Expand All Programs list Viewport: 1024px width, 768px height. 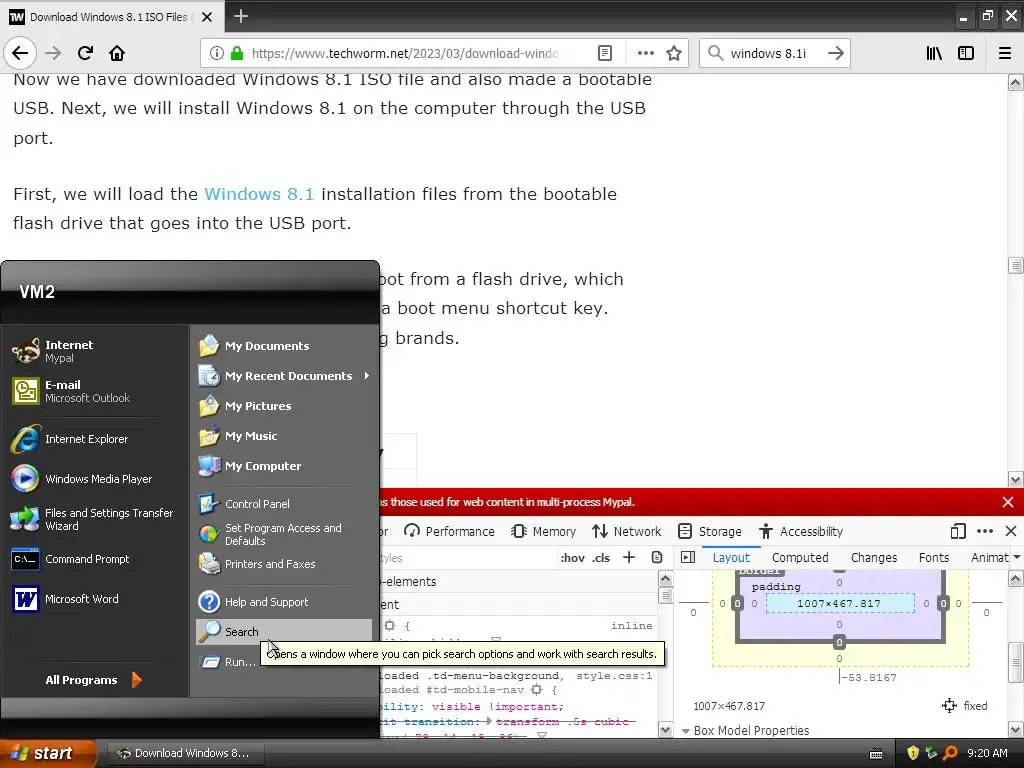point(93,680)
